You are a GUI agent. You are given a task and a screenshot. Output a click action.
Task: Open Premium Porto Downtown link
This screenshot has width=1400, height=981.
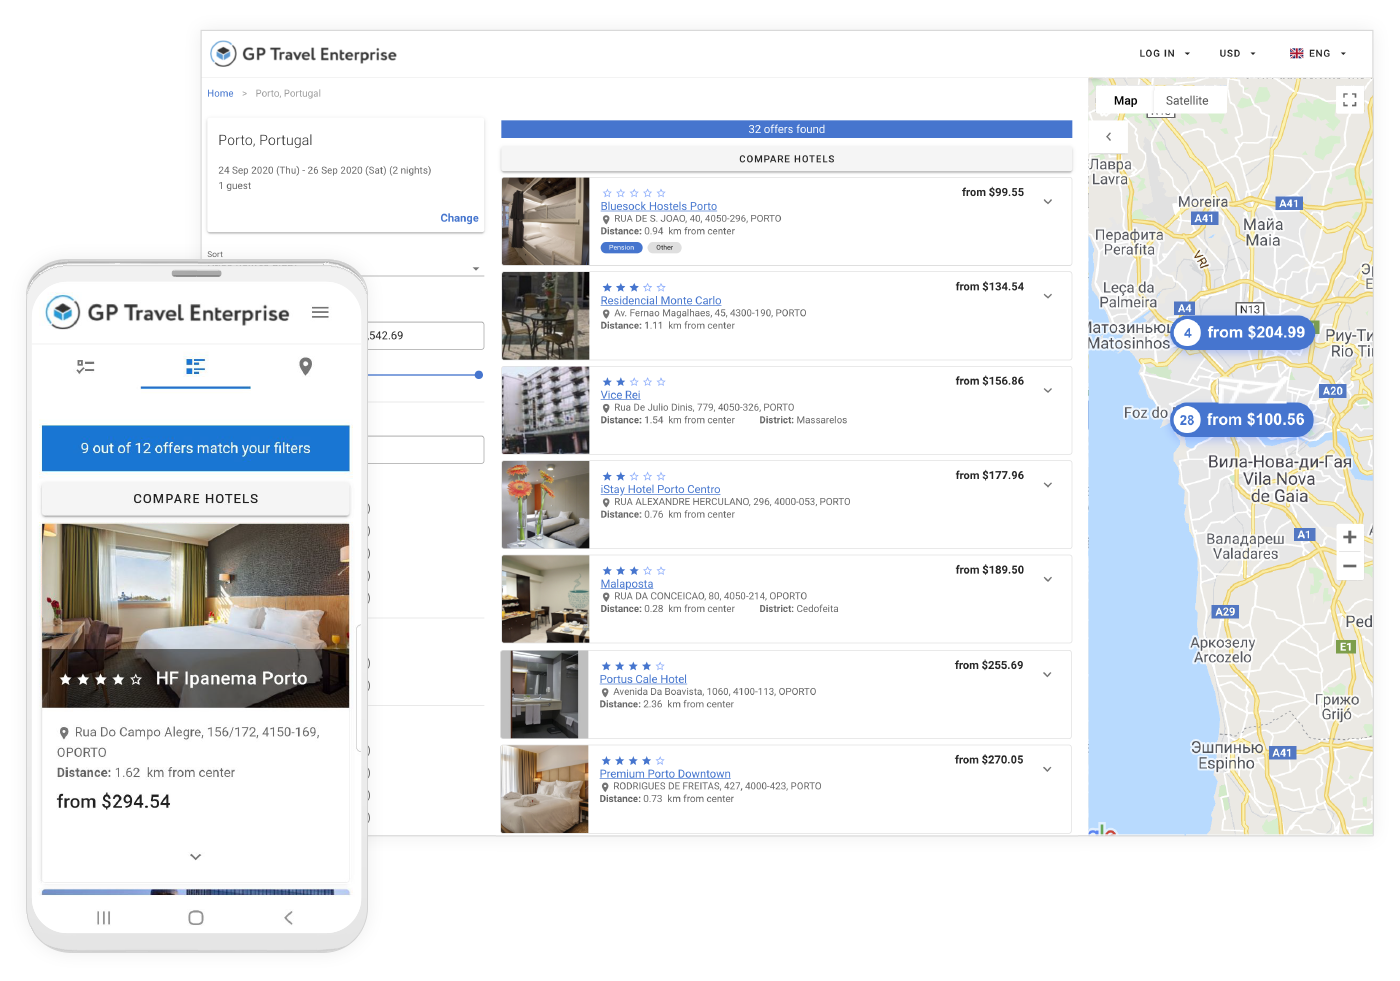pyautogui.click(x=665, y=774)
